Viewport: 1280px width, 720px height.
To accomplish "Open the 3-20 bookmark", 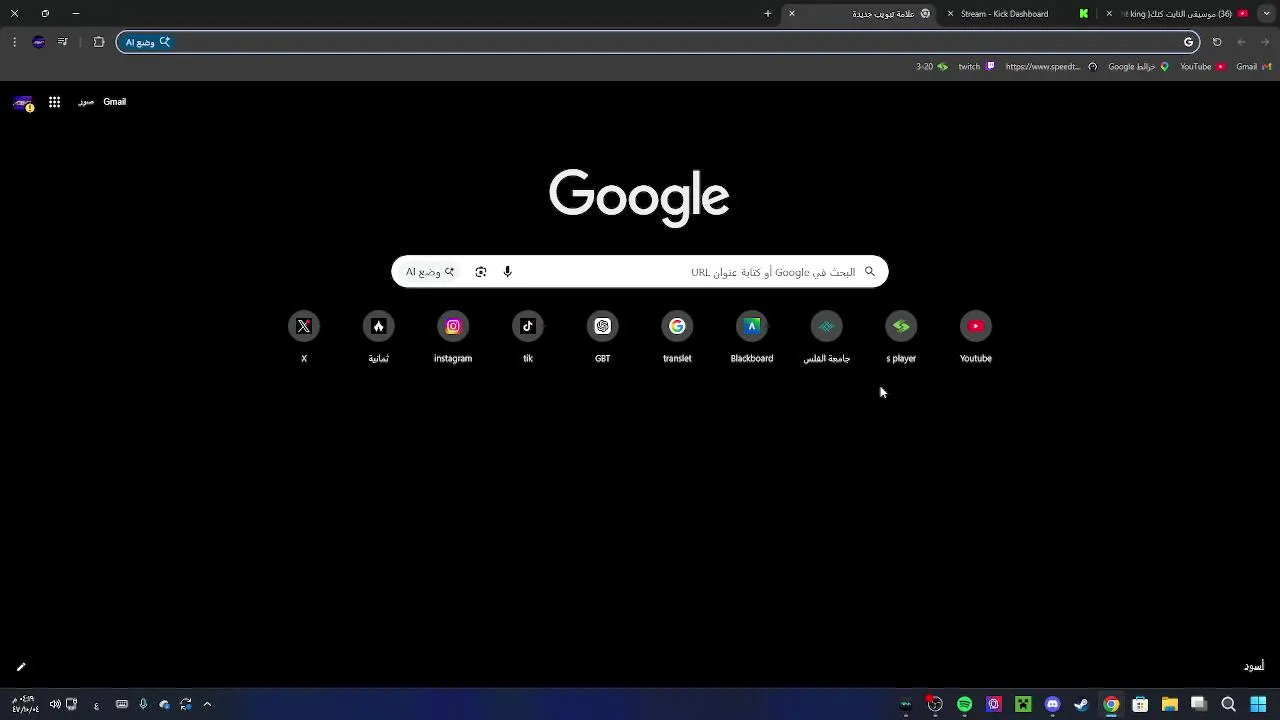I will pyautogui.click(x=932, y=67).
